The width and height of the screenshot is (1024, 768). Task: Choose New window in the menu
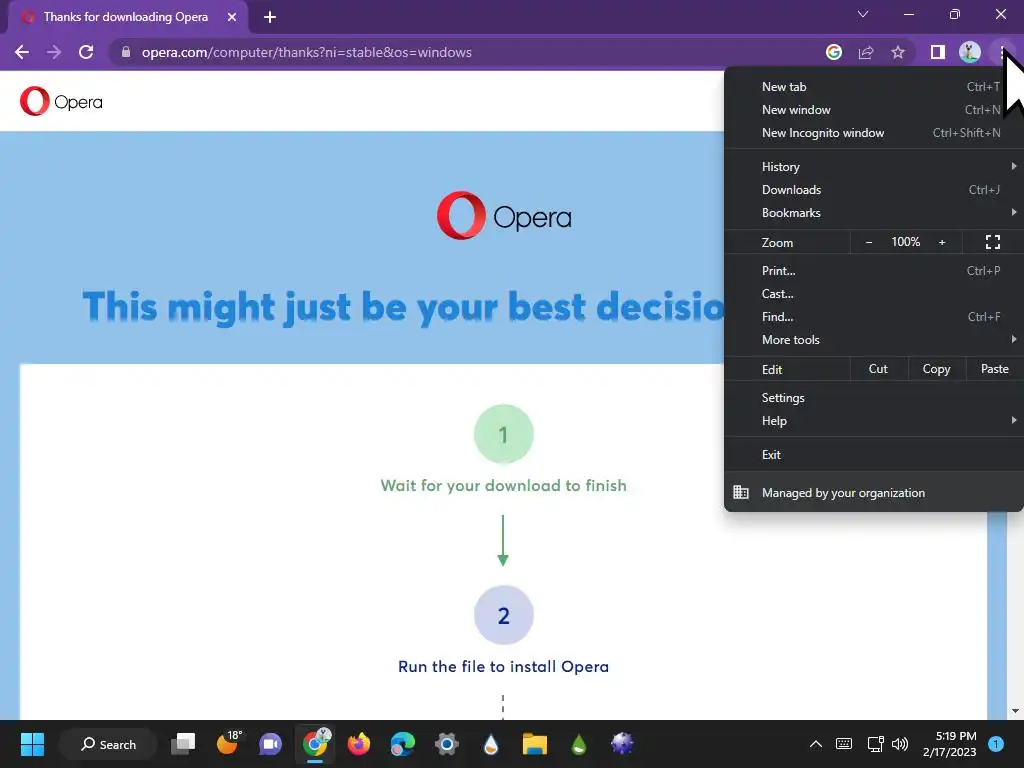click(874, 110)
